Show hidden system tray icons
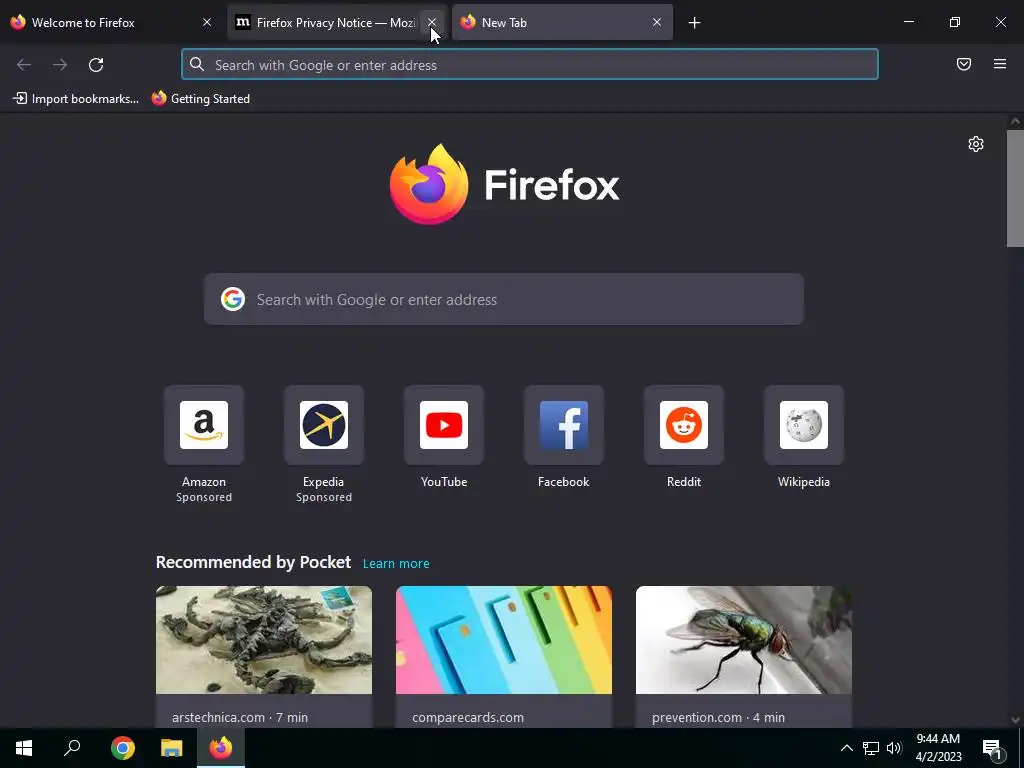Viewport: 1024px width, 768px height. click(846, 748)
